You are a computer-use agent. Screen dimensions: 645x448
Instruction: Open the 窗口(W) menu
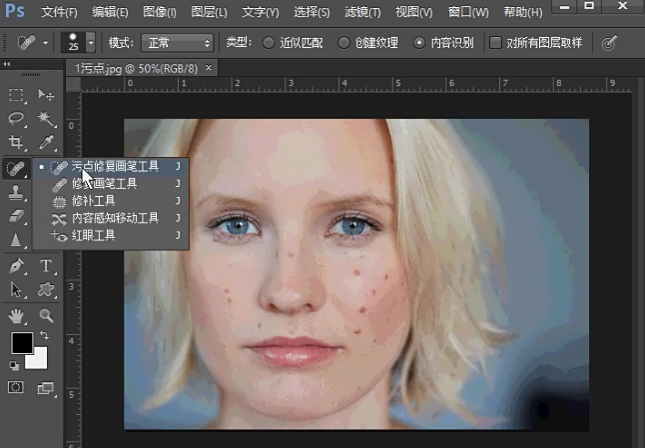(468, 12)
